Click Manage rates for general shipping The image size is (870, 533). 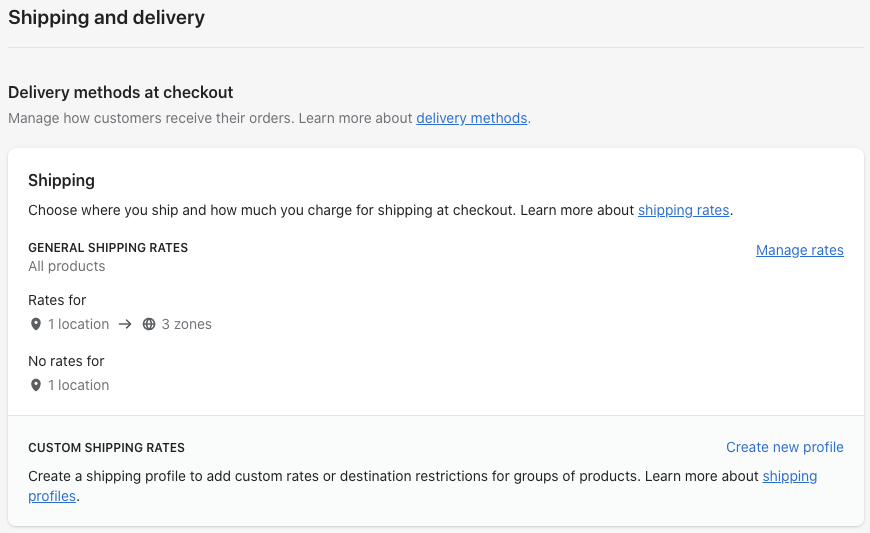799,250
